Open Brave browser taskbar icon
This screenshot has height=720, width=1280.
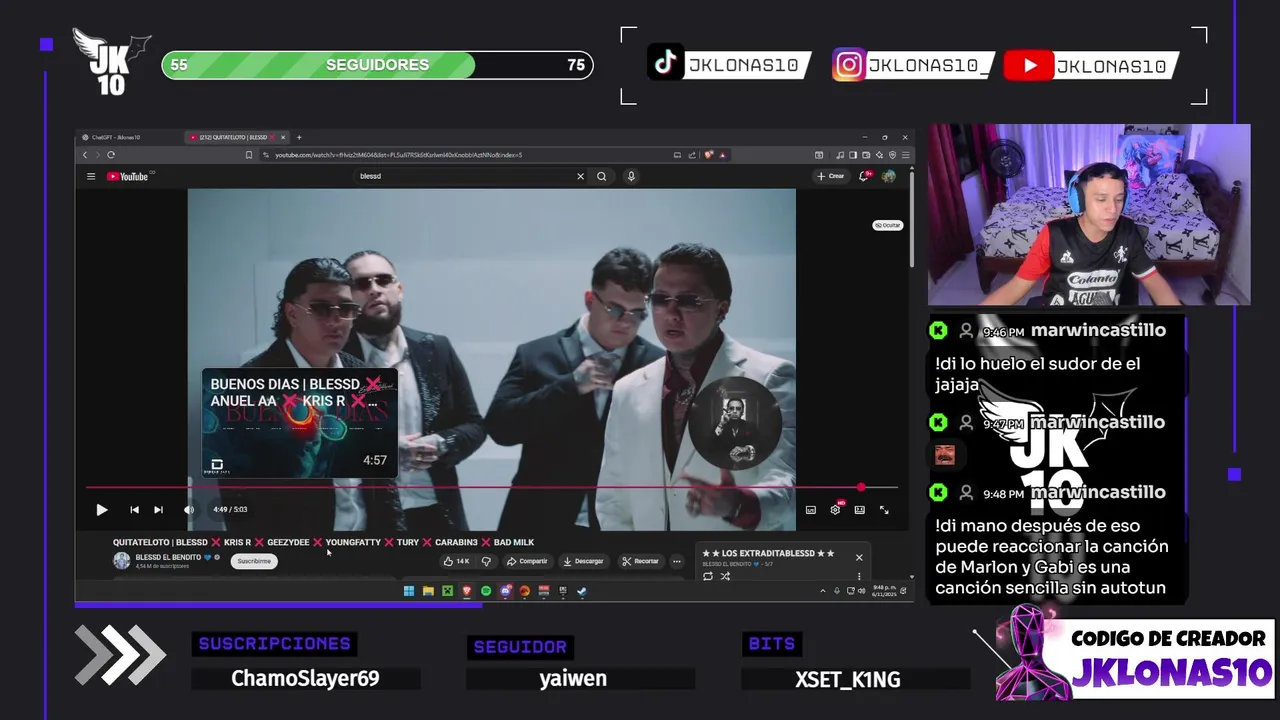(467, 591)
